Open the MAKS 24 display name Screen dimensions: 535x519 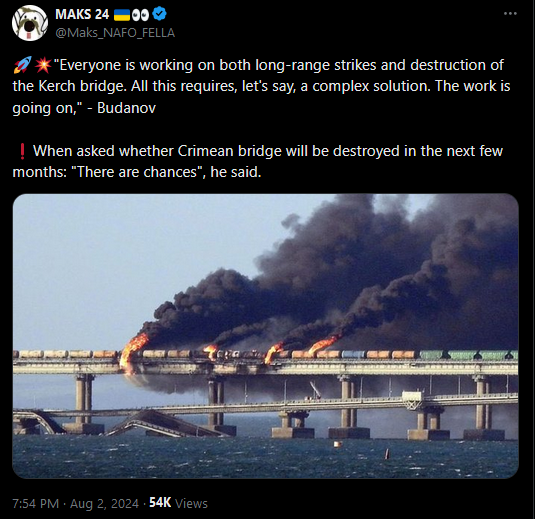click(82, 14)
